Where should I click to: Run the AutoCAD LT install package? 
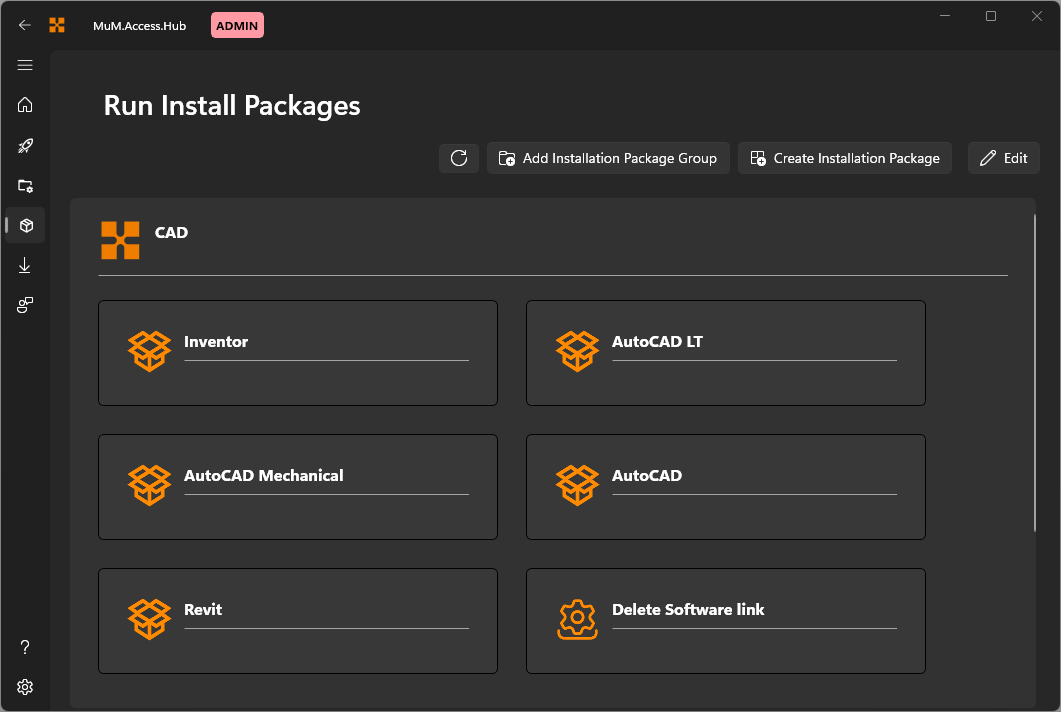tap(725, 353)
